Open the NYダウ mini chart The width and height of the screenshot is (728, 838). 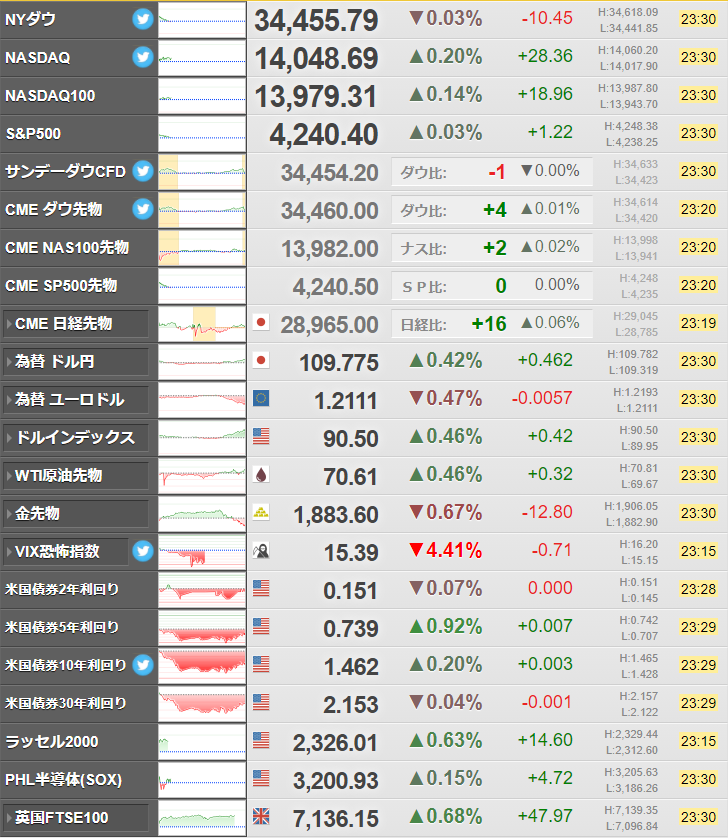[202, 20]
